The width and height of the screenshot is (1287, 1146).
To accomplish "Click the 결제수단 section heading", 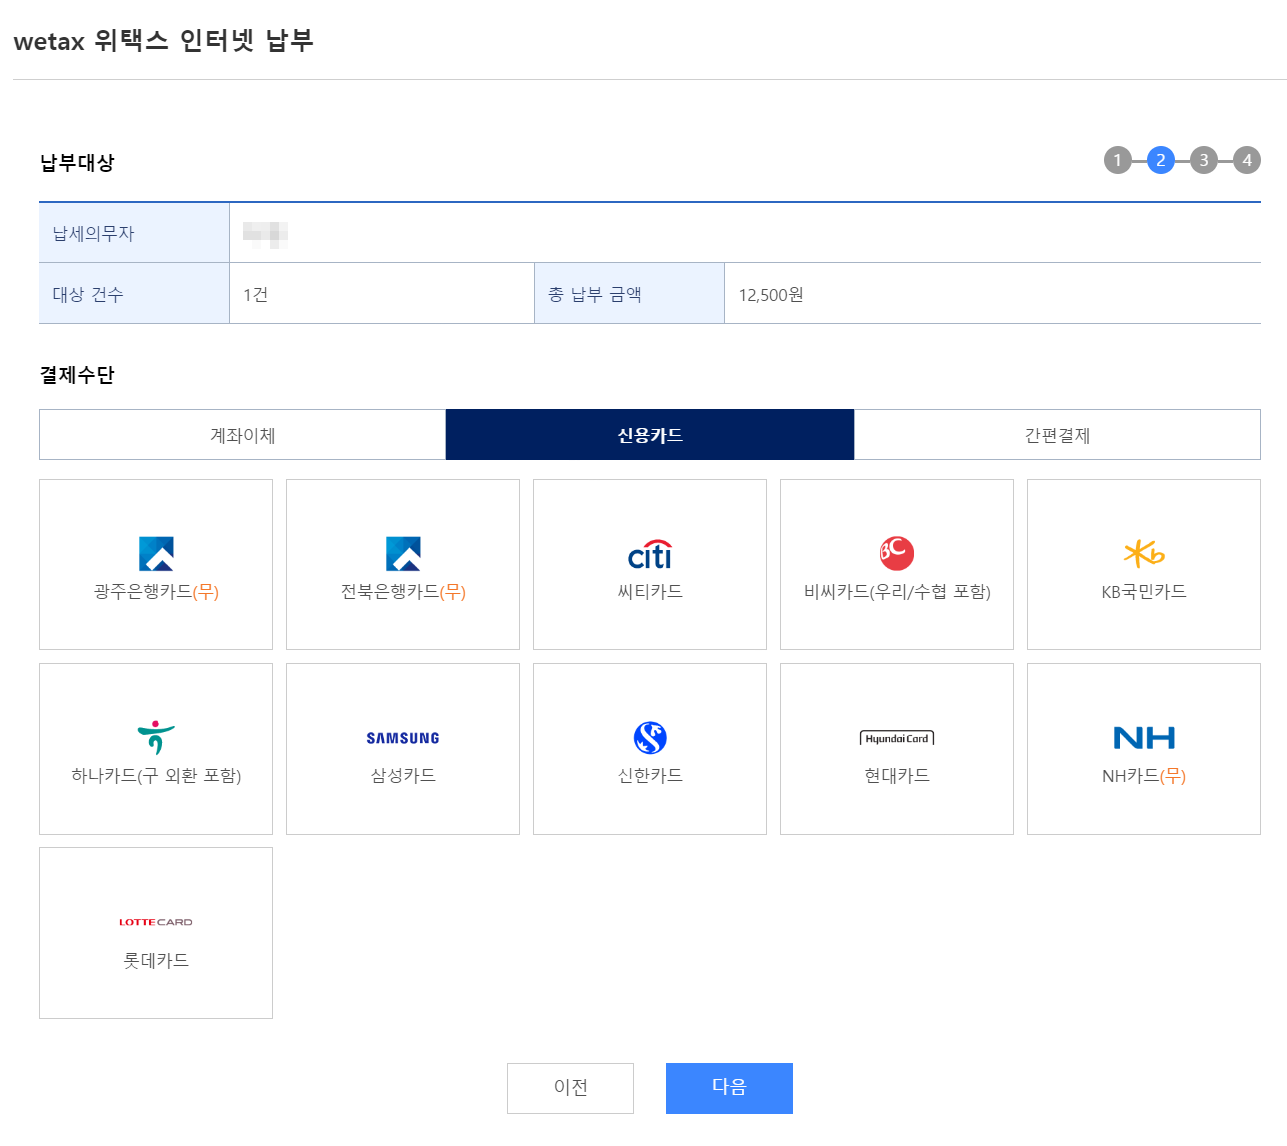I will [x=77, y=375].
